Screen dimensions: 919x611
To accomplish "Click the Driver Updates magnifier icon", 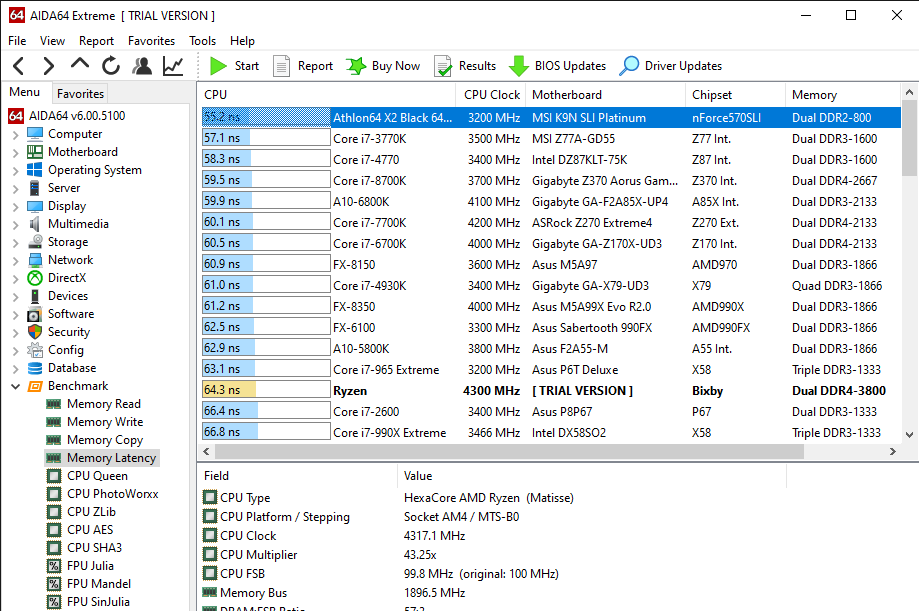I will [629, 66].
